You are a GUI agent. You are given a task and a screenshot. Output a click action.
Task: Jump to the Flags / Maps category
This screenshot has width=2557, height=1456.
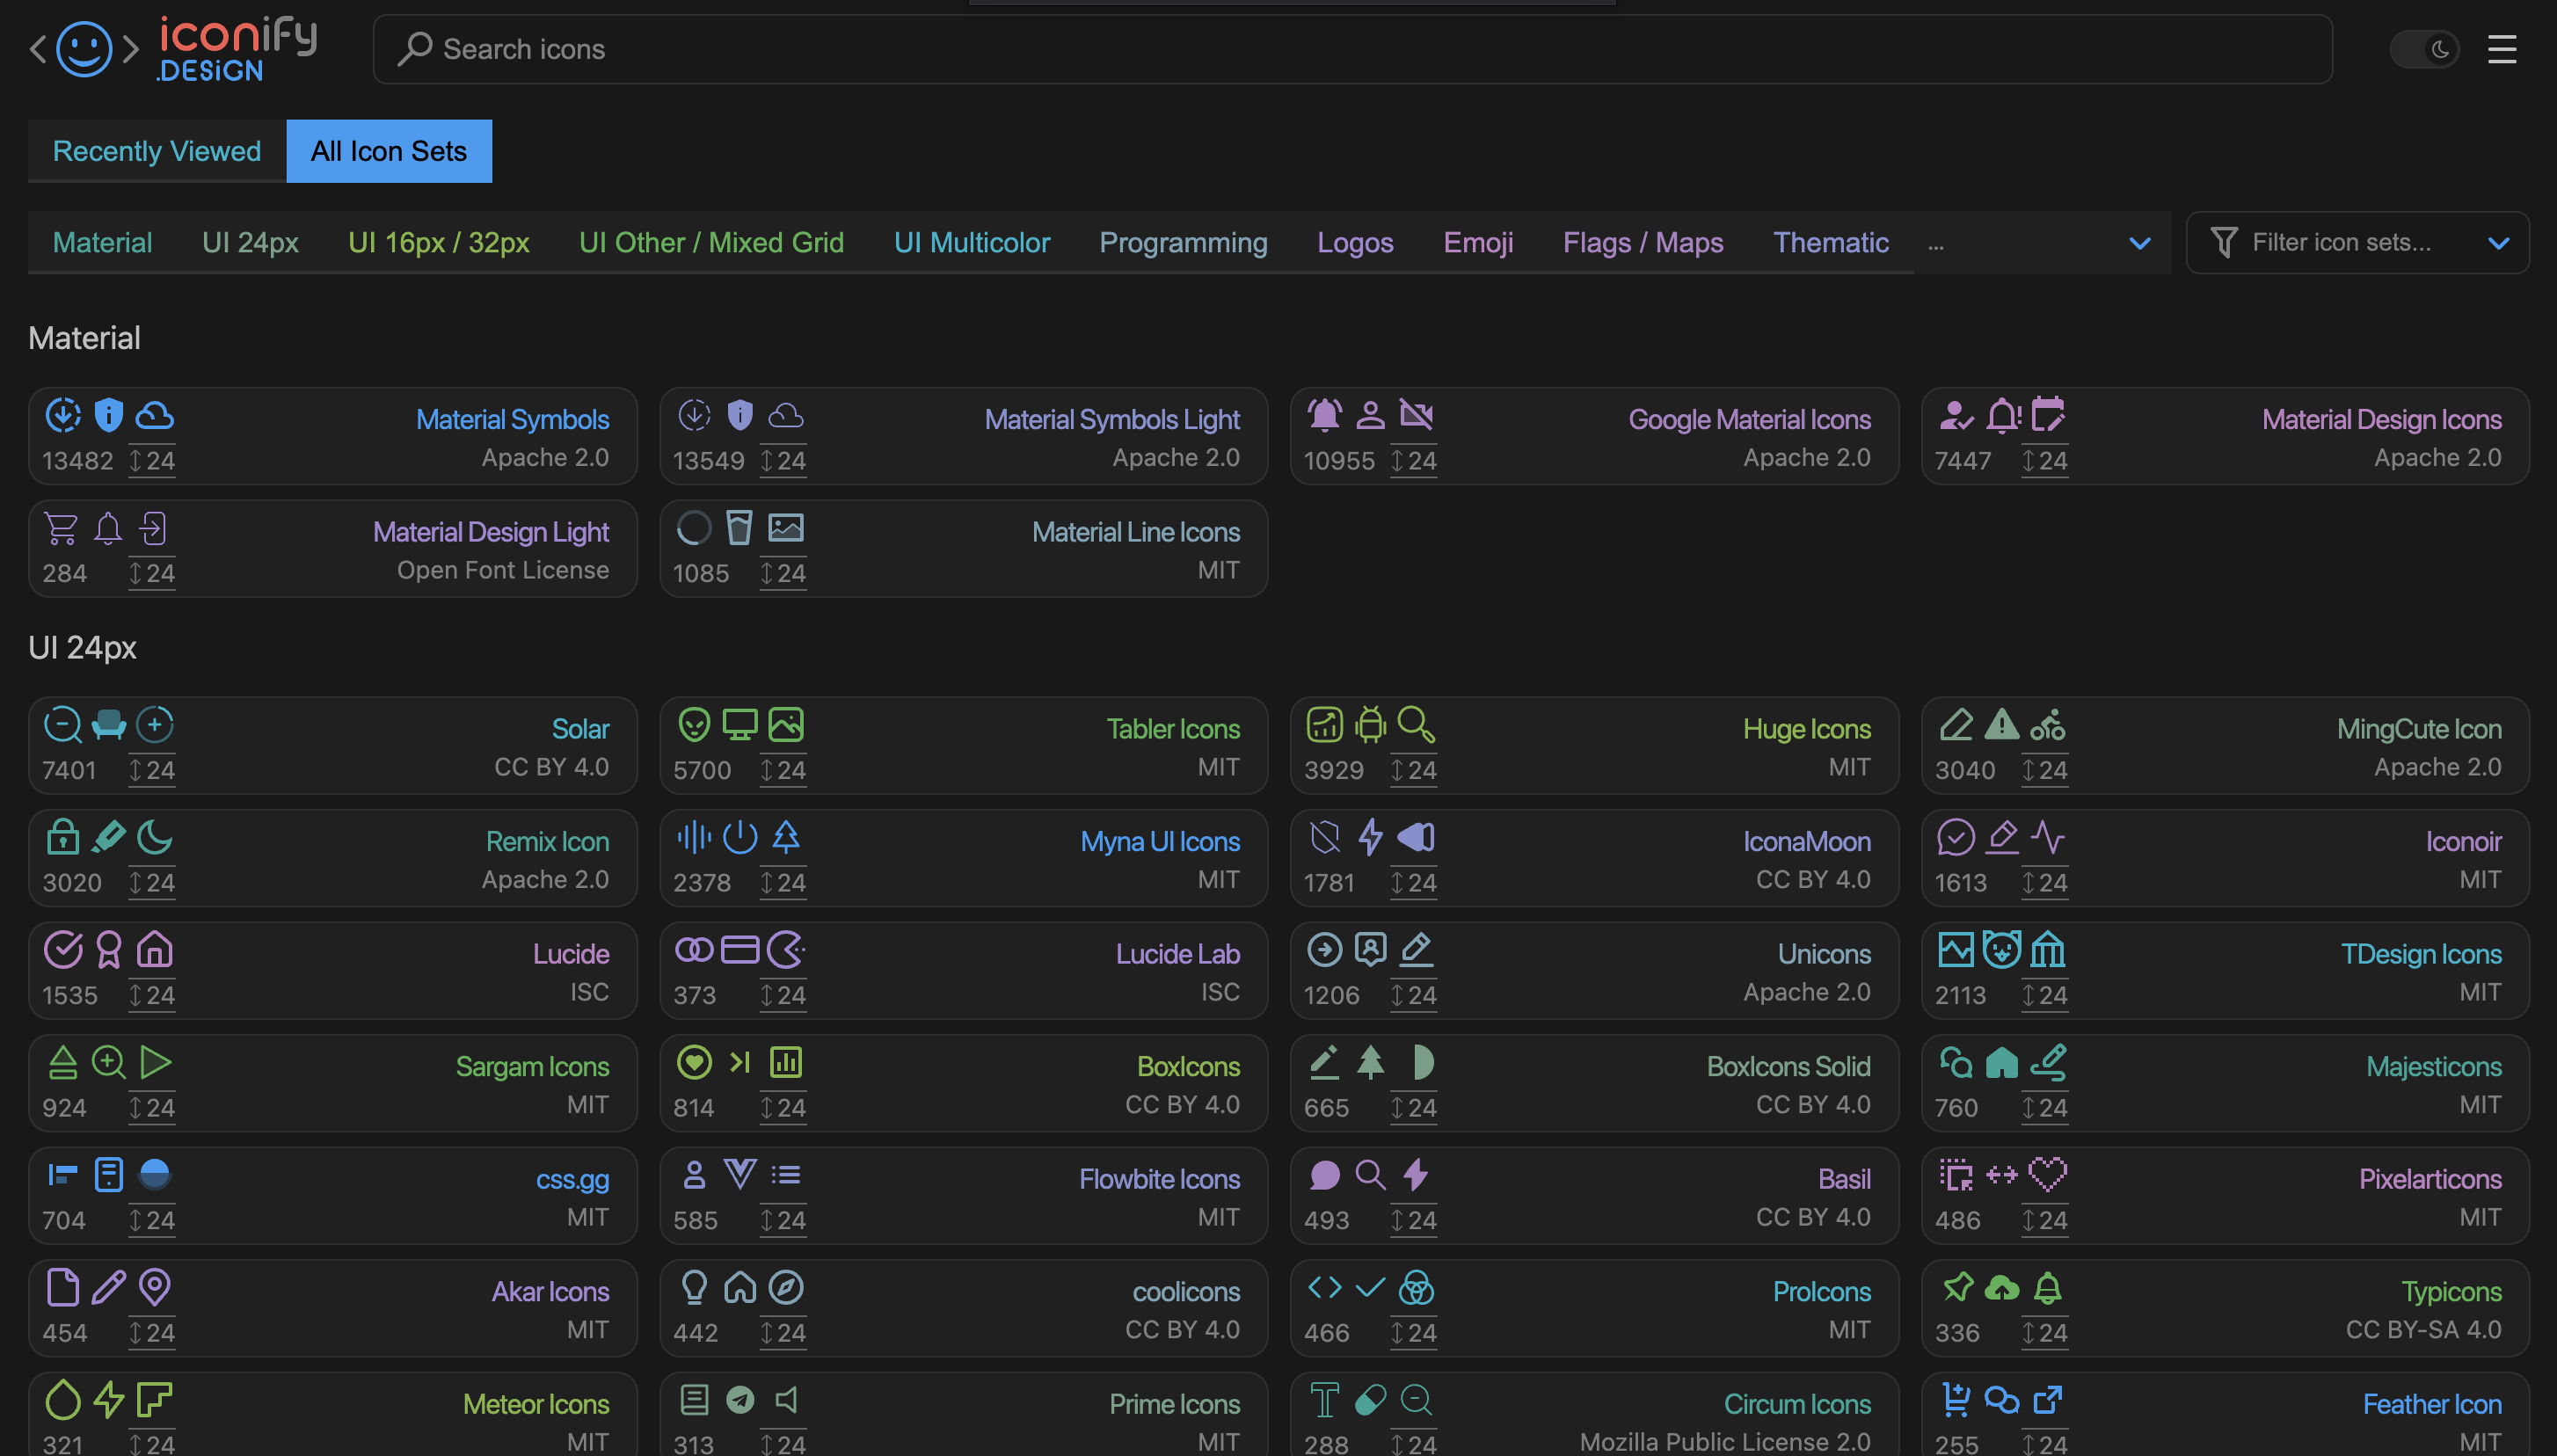1643,242
